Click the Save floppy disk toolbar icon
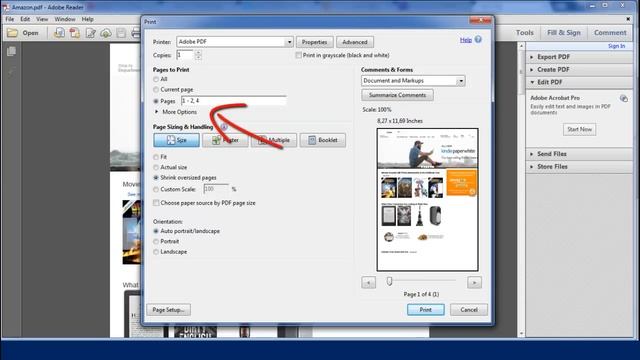 (121, 33)
